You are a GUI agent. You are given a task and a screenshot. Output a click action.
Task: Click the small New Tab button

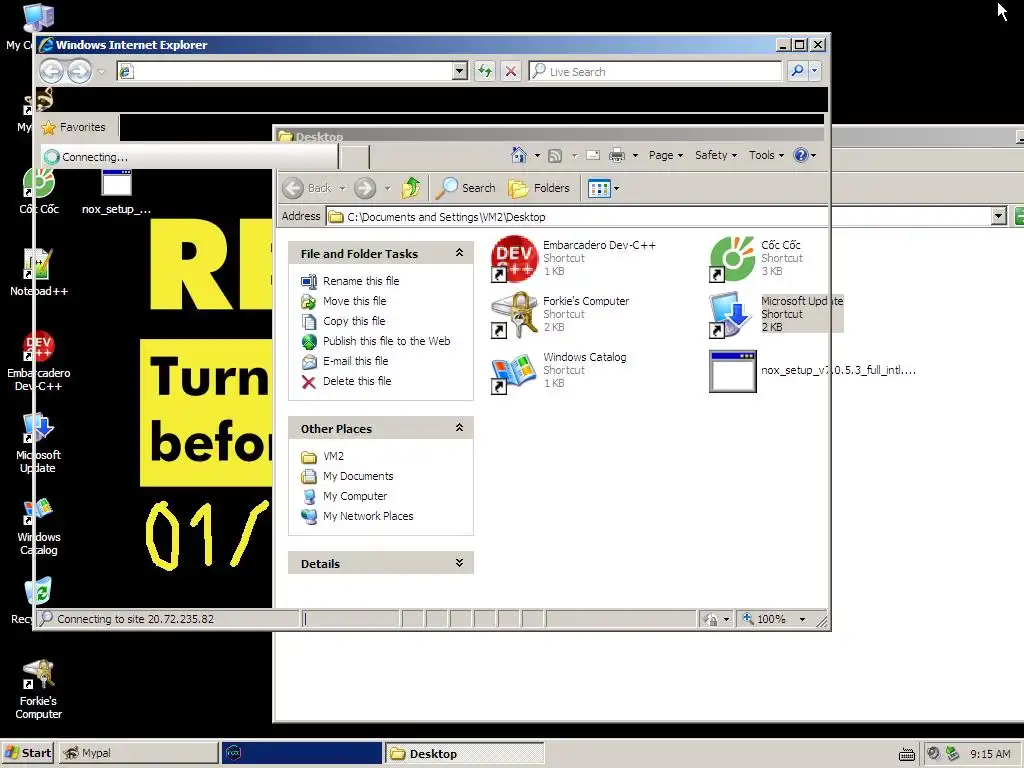point(355,157)
